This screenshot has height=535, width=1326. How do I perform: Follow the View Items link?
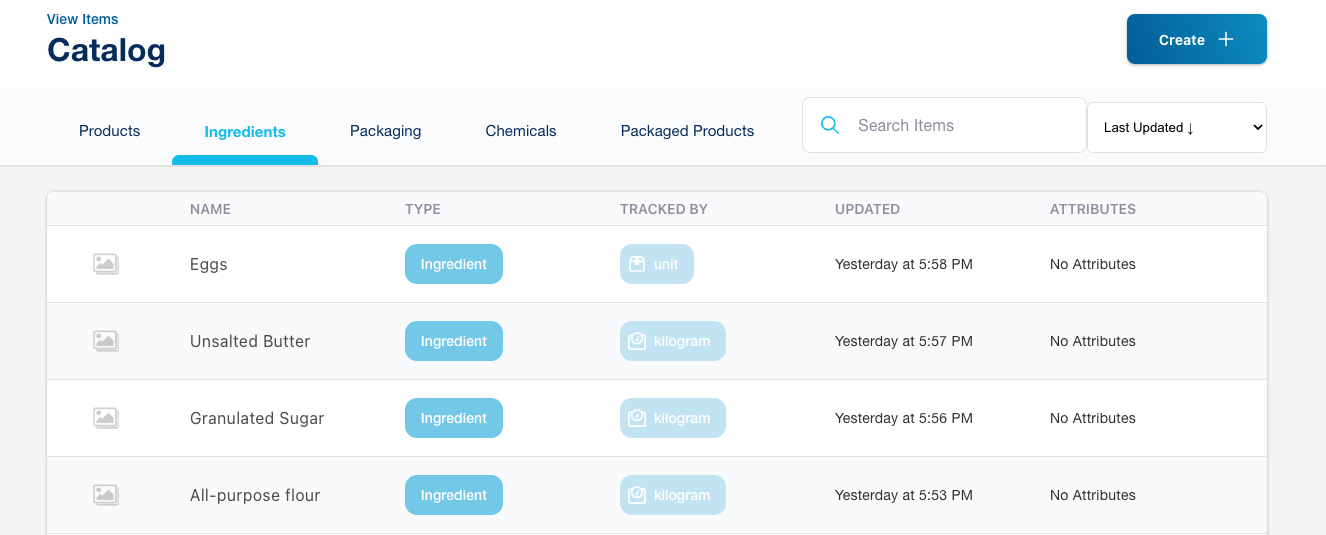[83, 19]
